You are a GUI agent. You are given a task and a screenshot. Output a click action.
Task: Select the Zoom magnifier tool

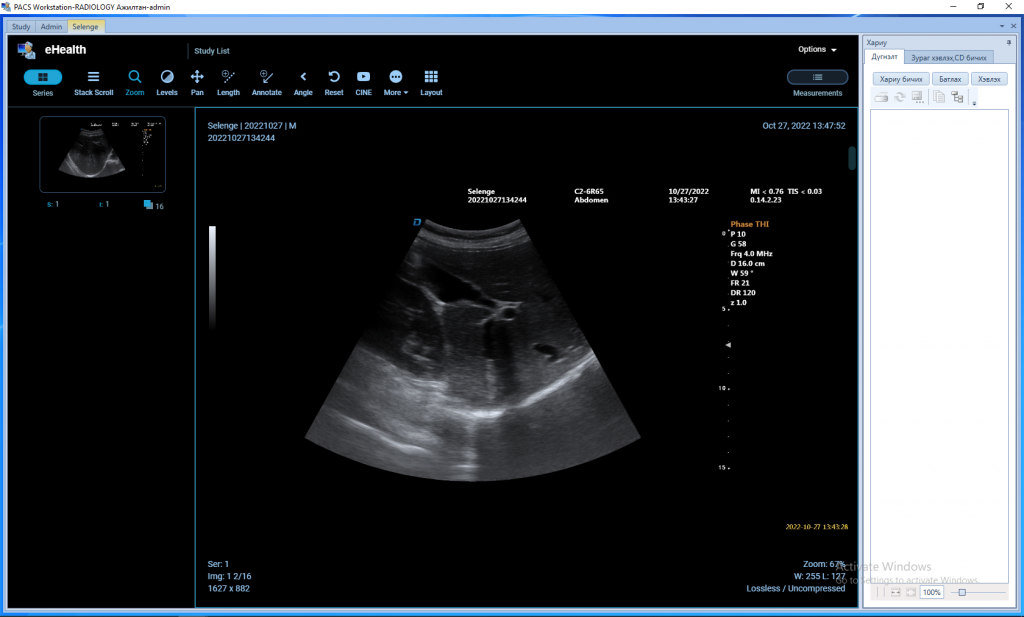click(x=135, y=83)
